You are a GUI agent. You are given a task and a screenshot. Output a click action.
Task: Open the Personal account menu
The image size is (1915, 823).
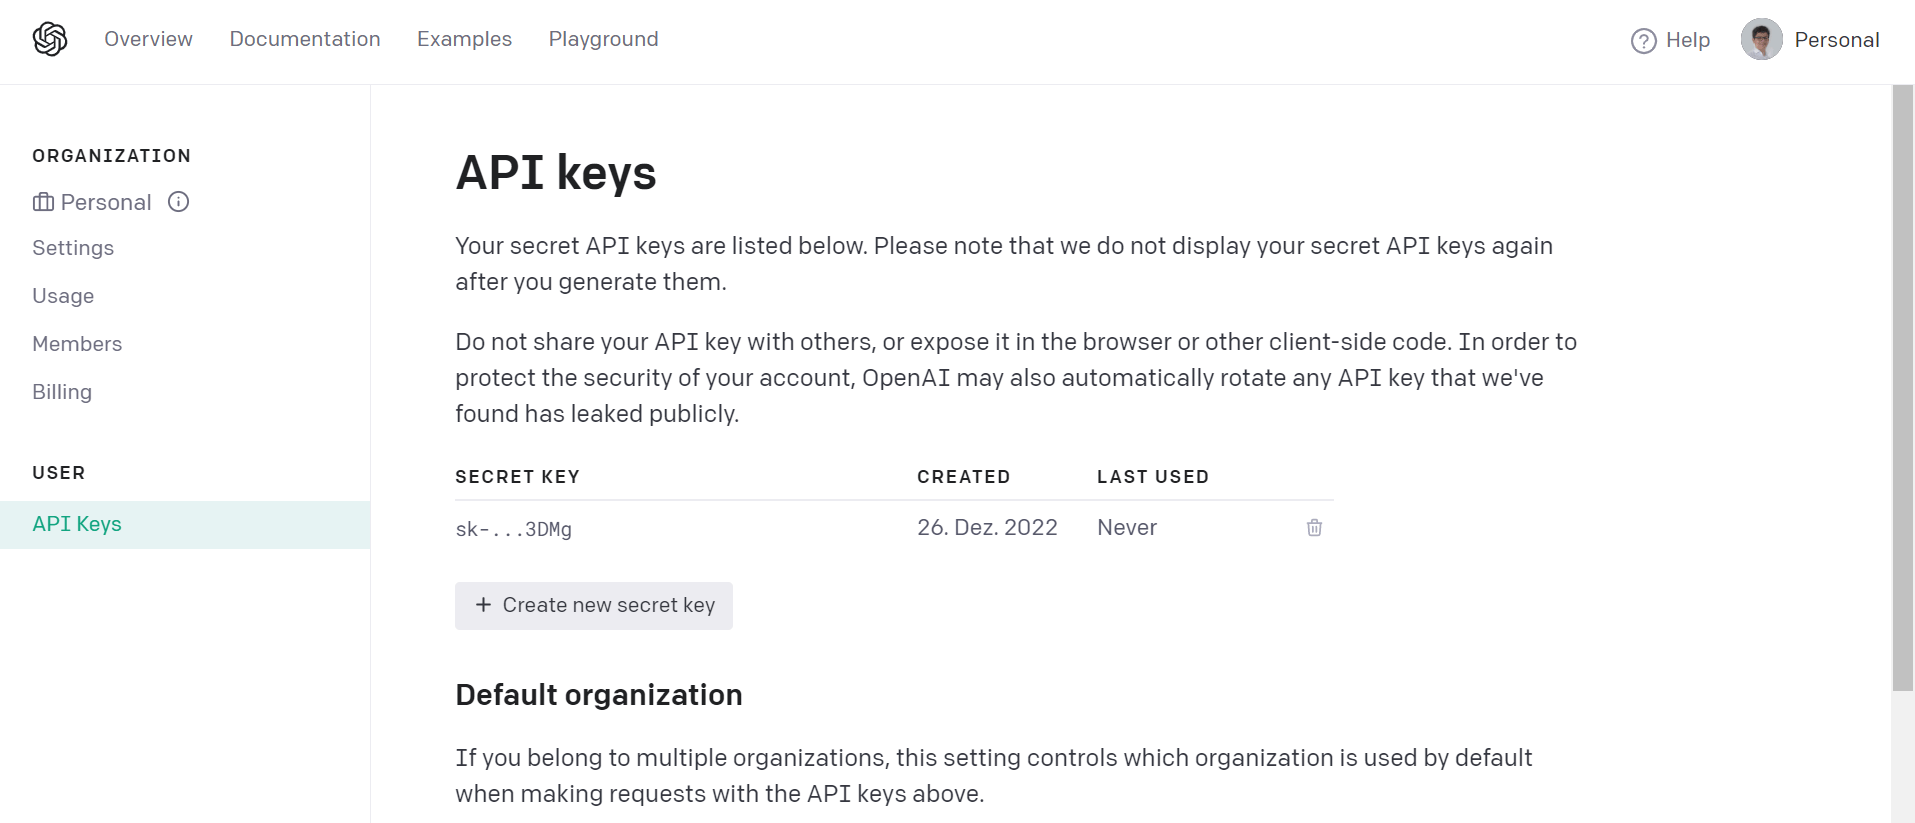coord(1837,39)
